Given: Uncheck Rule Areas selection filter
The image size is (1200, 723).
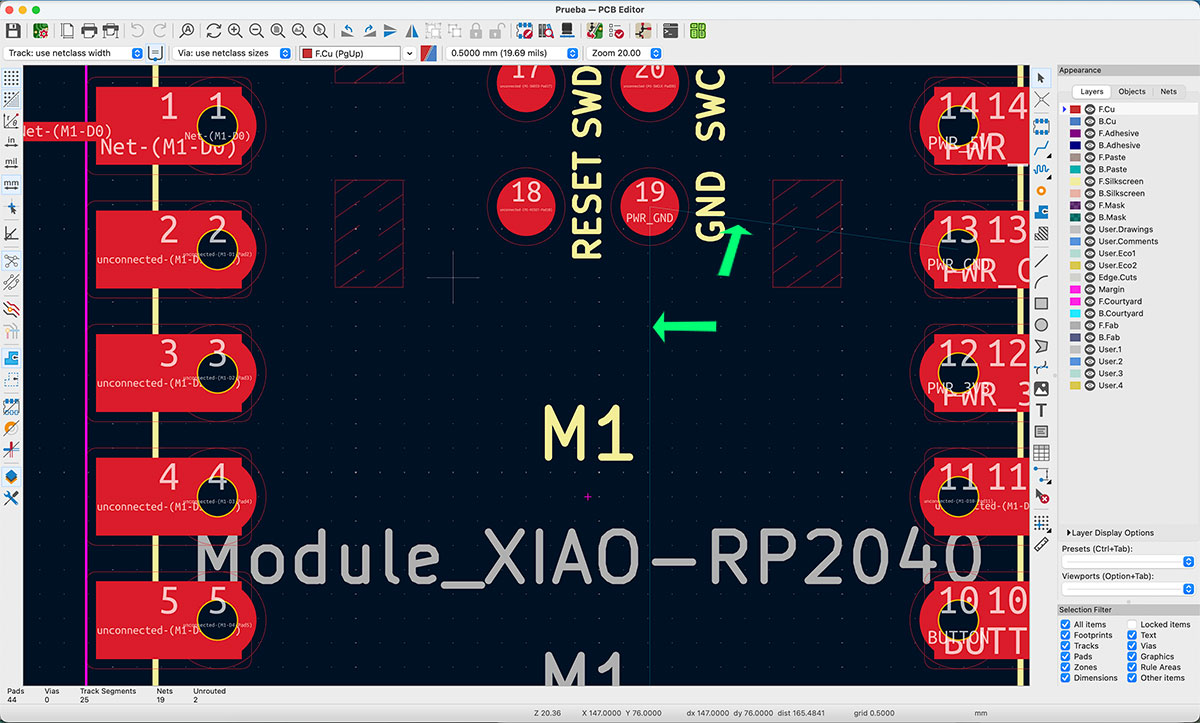Looking at the screenshot, I should [x=1132, y=667].
